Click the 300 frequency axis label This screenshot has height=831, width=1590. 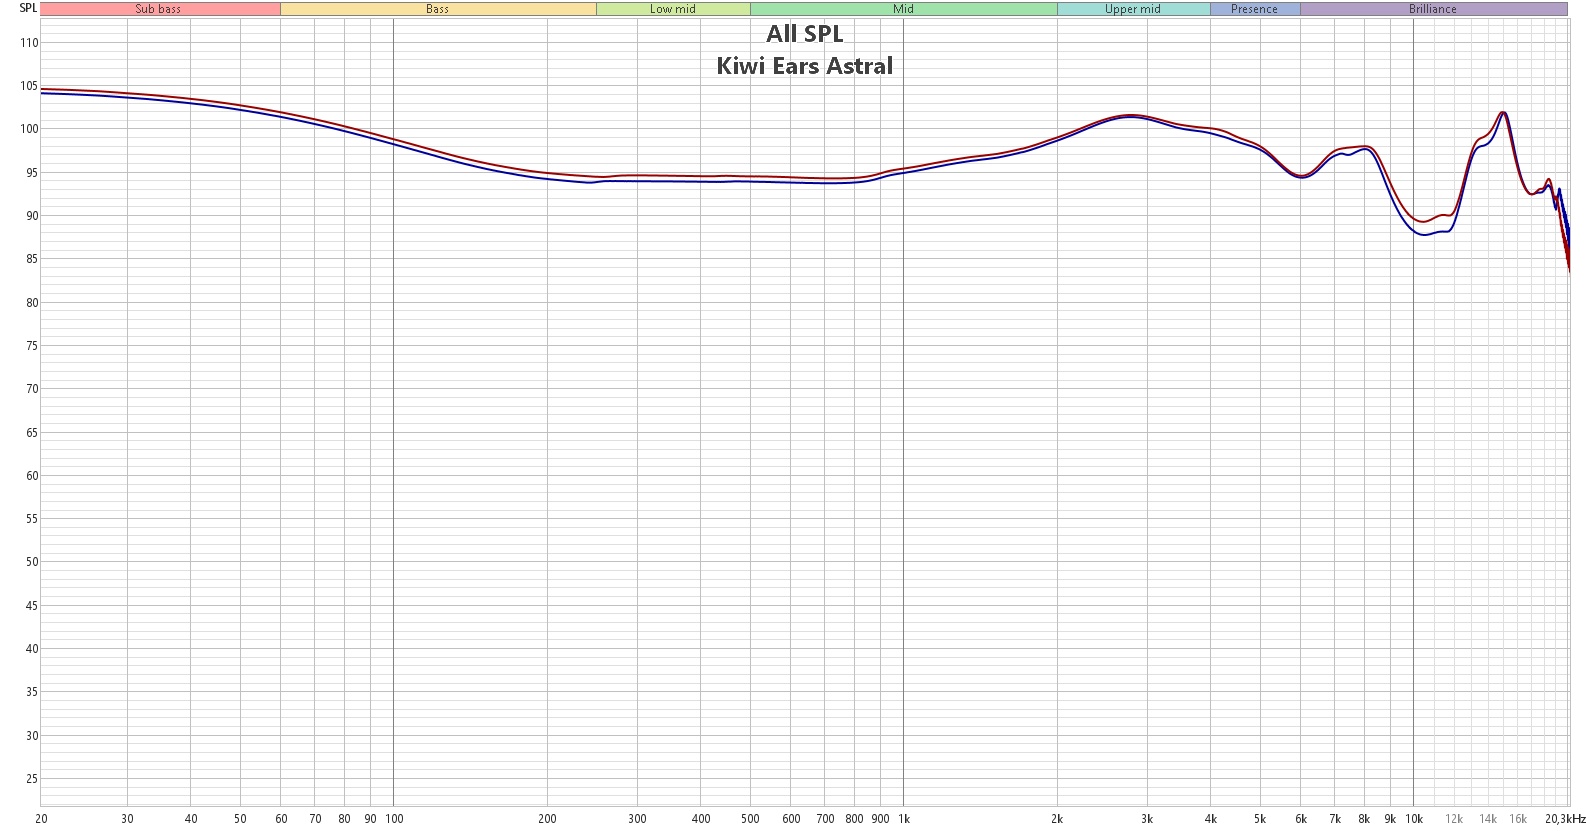[637, 819]
